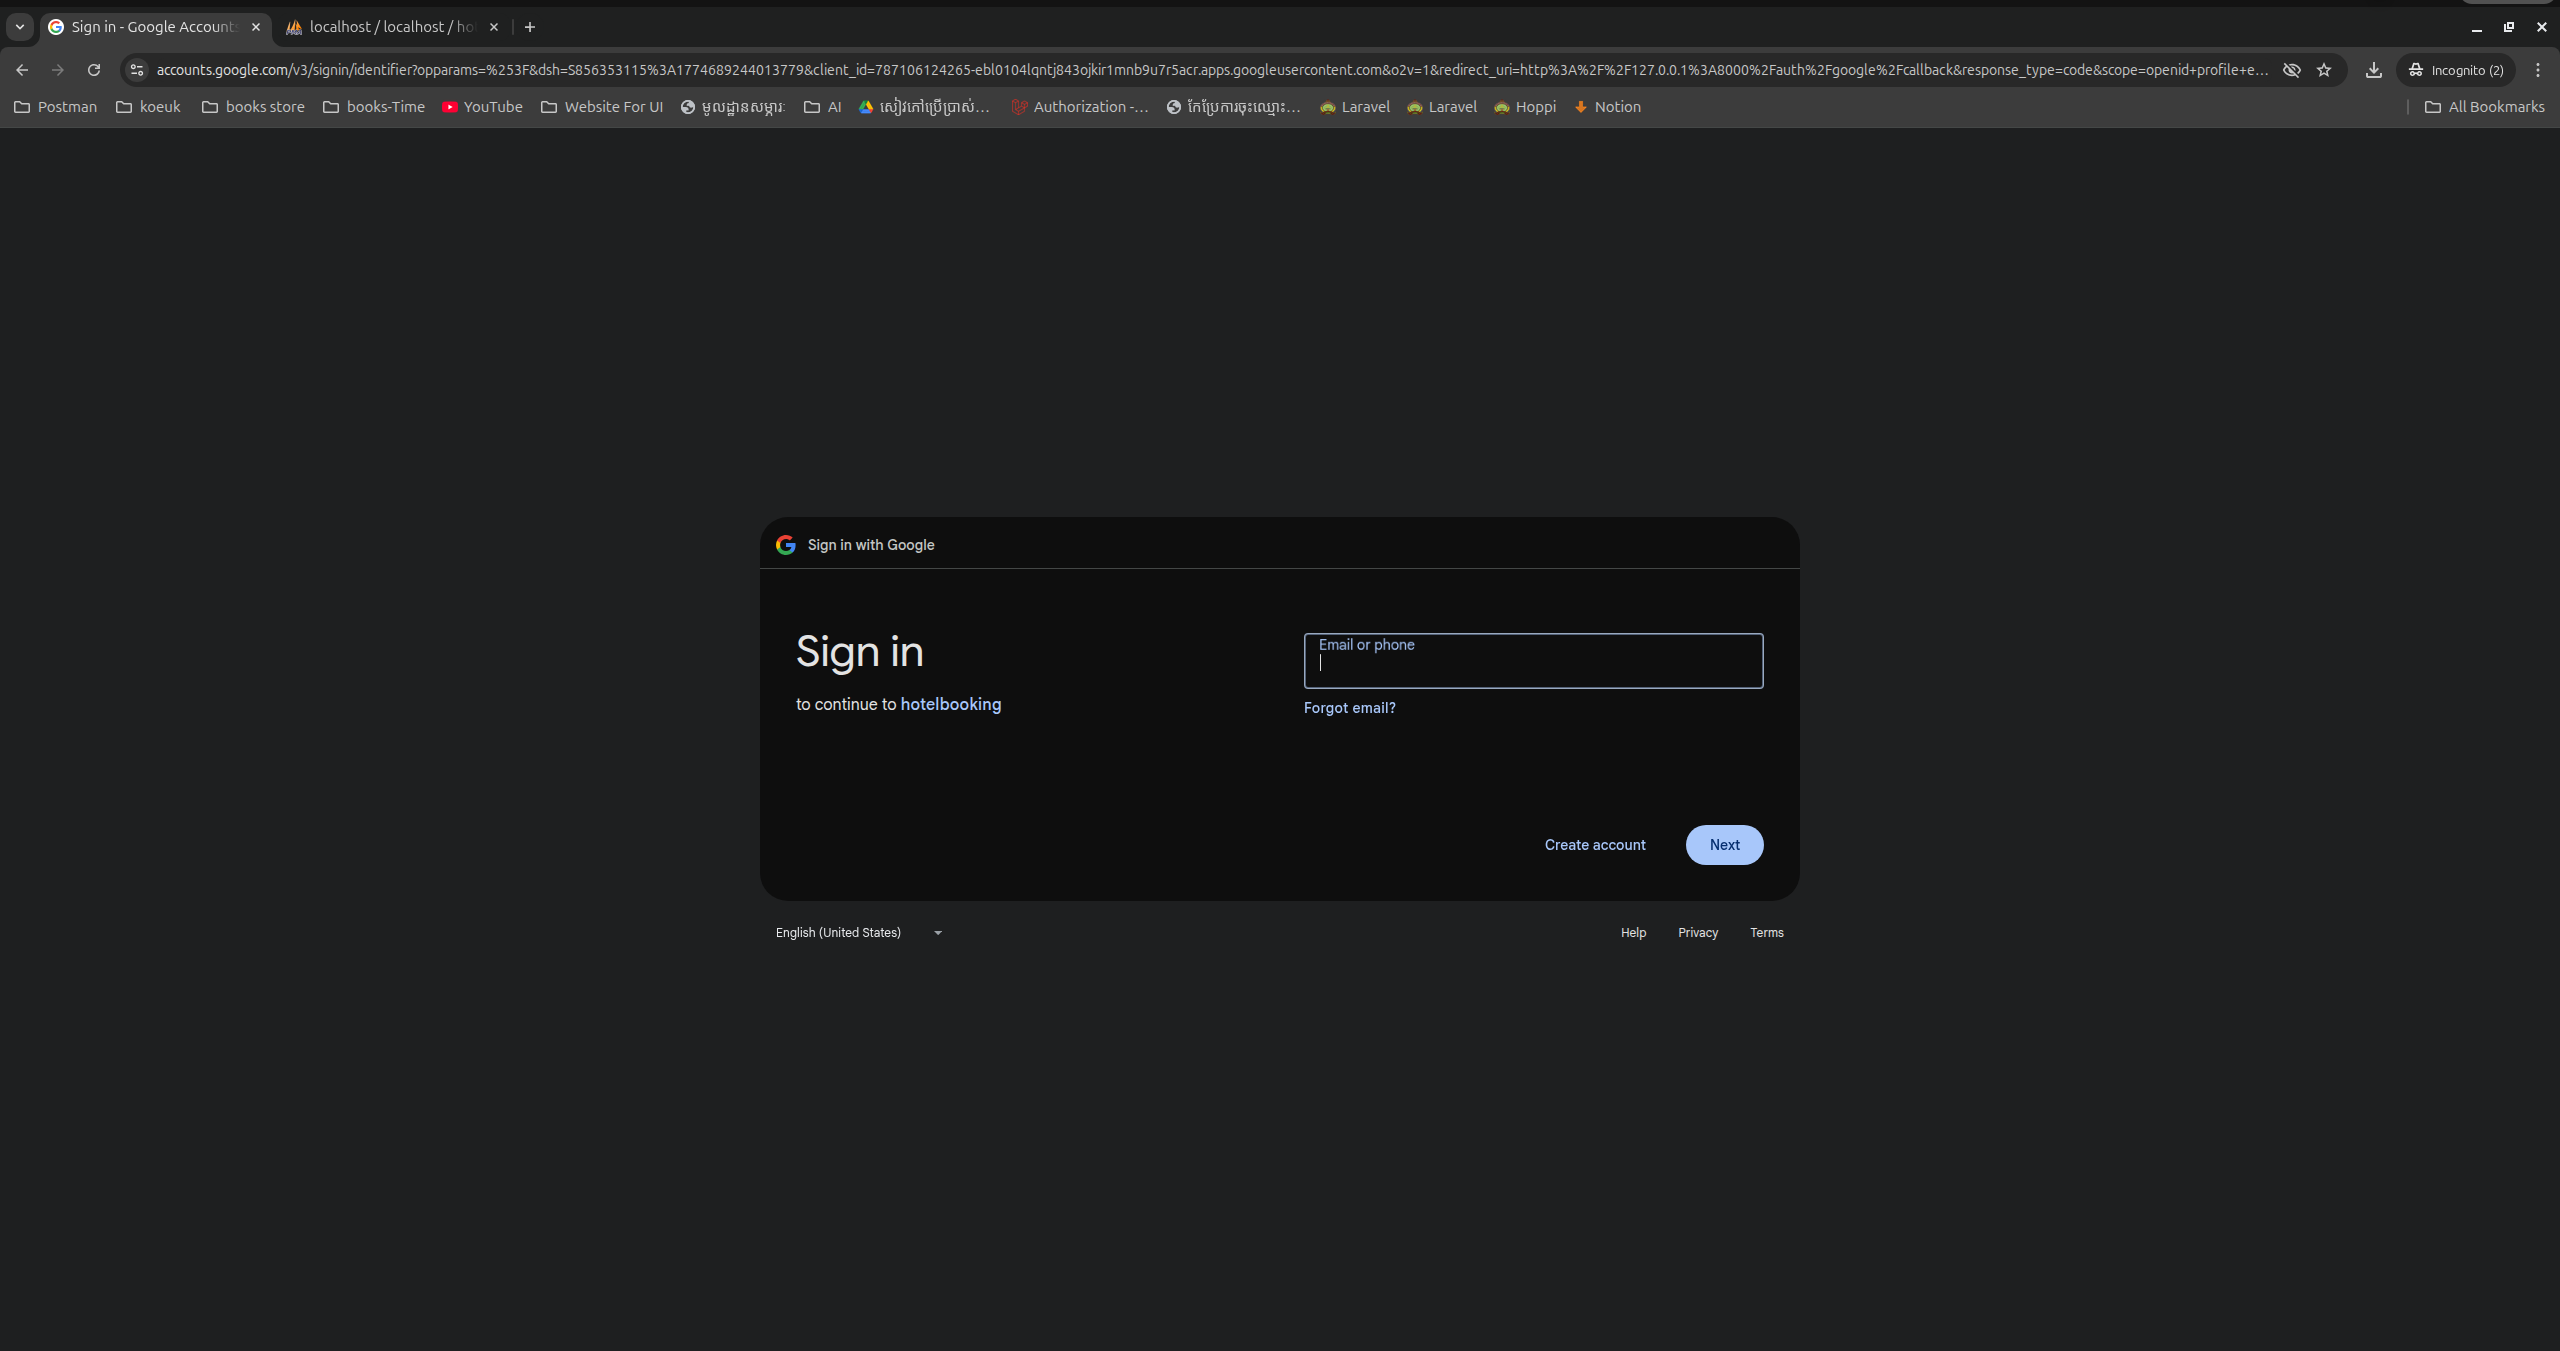Reload the current page

[94, 70]
